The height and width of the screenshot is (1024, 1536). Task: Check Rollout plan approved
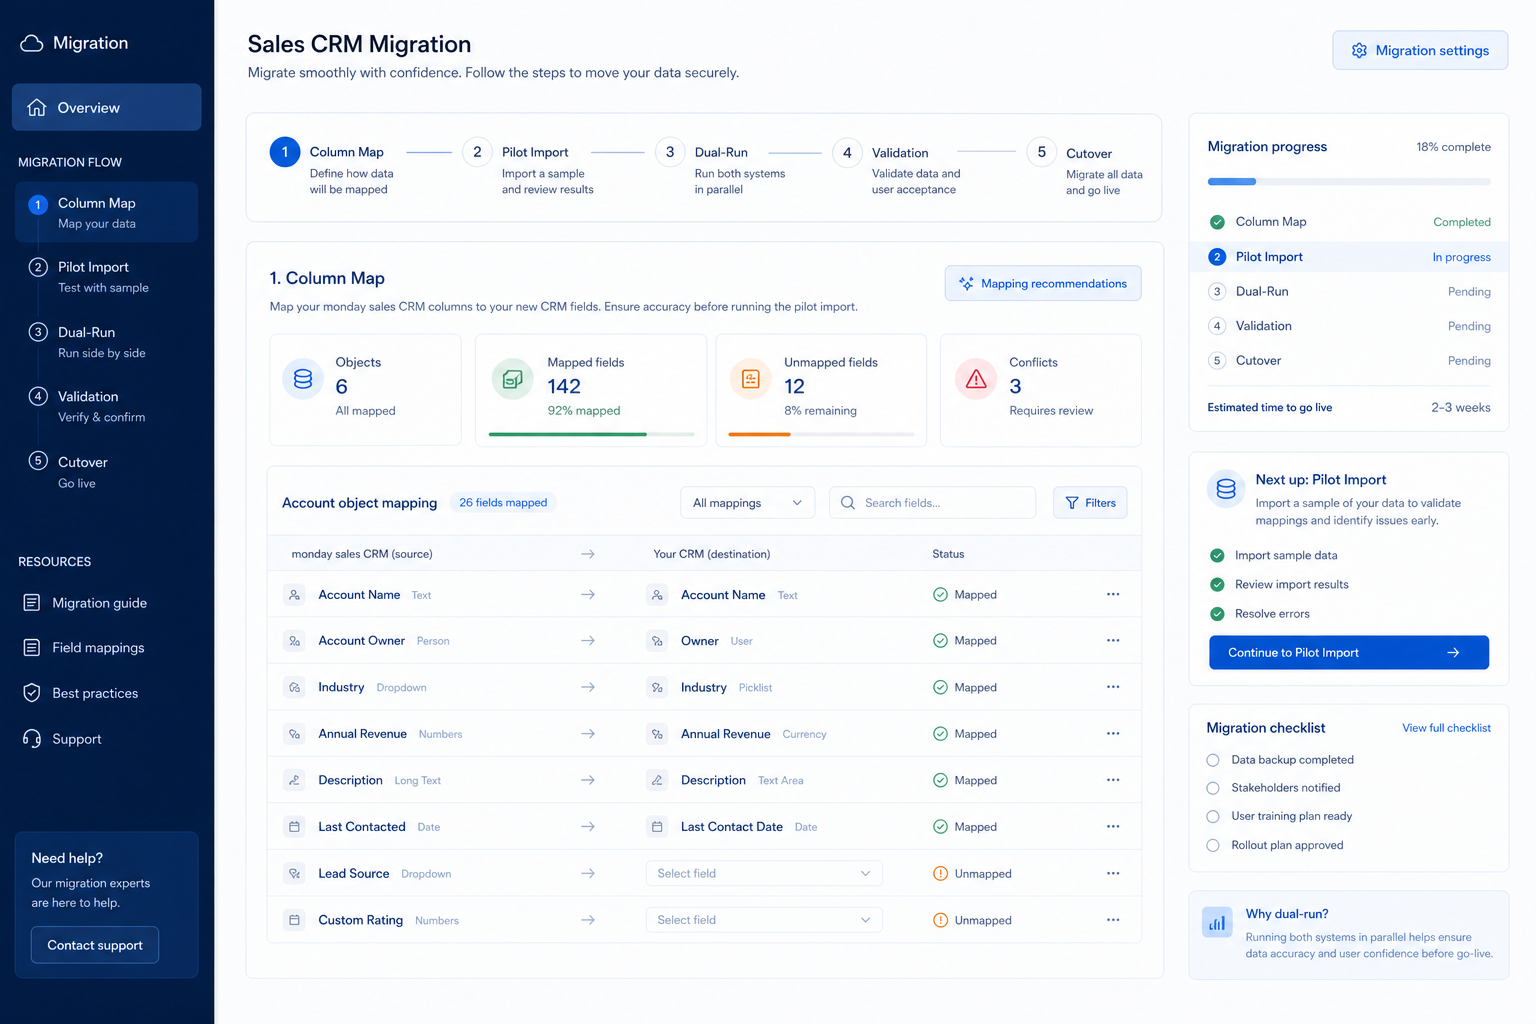tap(1213, 845)
